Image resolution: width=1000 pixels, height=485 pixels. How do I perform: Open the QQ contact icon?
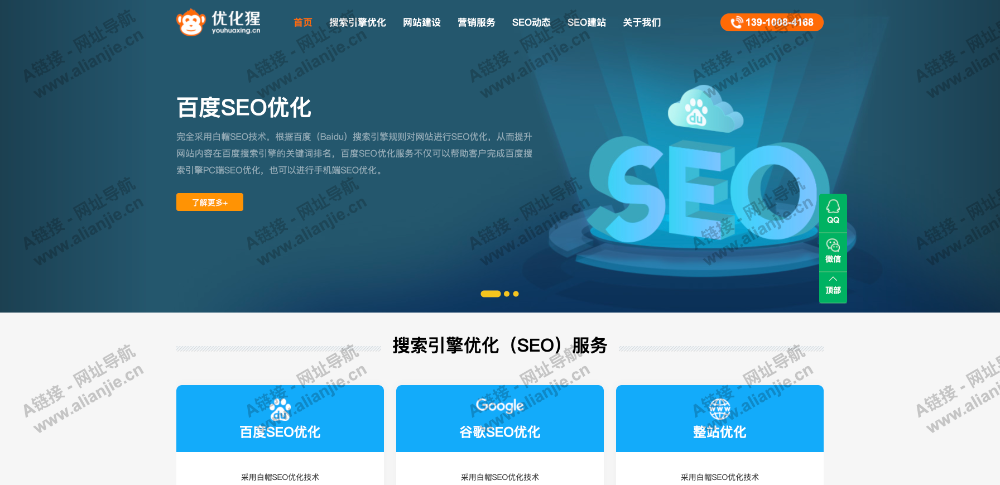833,212
